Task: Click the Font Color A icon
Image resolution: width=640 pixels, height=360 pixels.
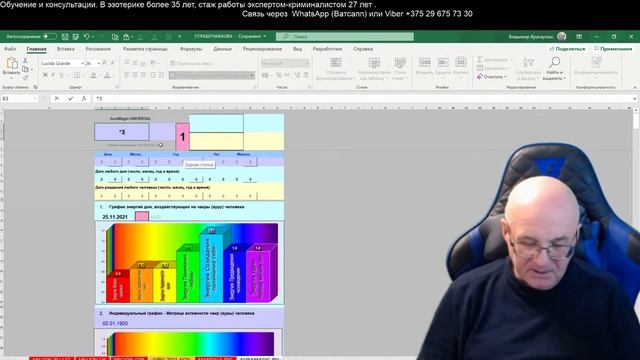Action: (107, 75)
